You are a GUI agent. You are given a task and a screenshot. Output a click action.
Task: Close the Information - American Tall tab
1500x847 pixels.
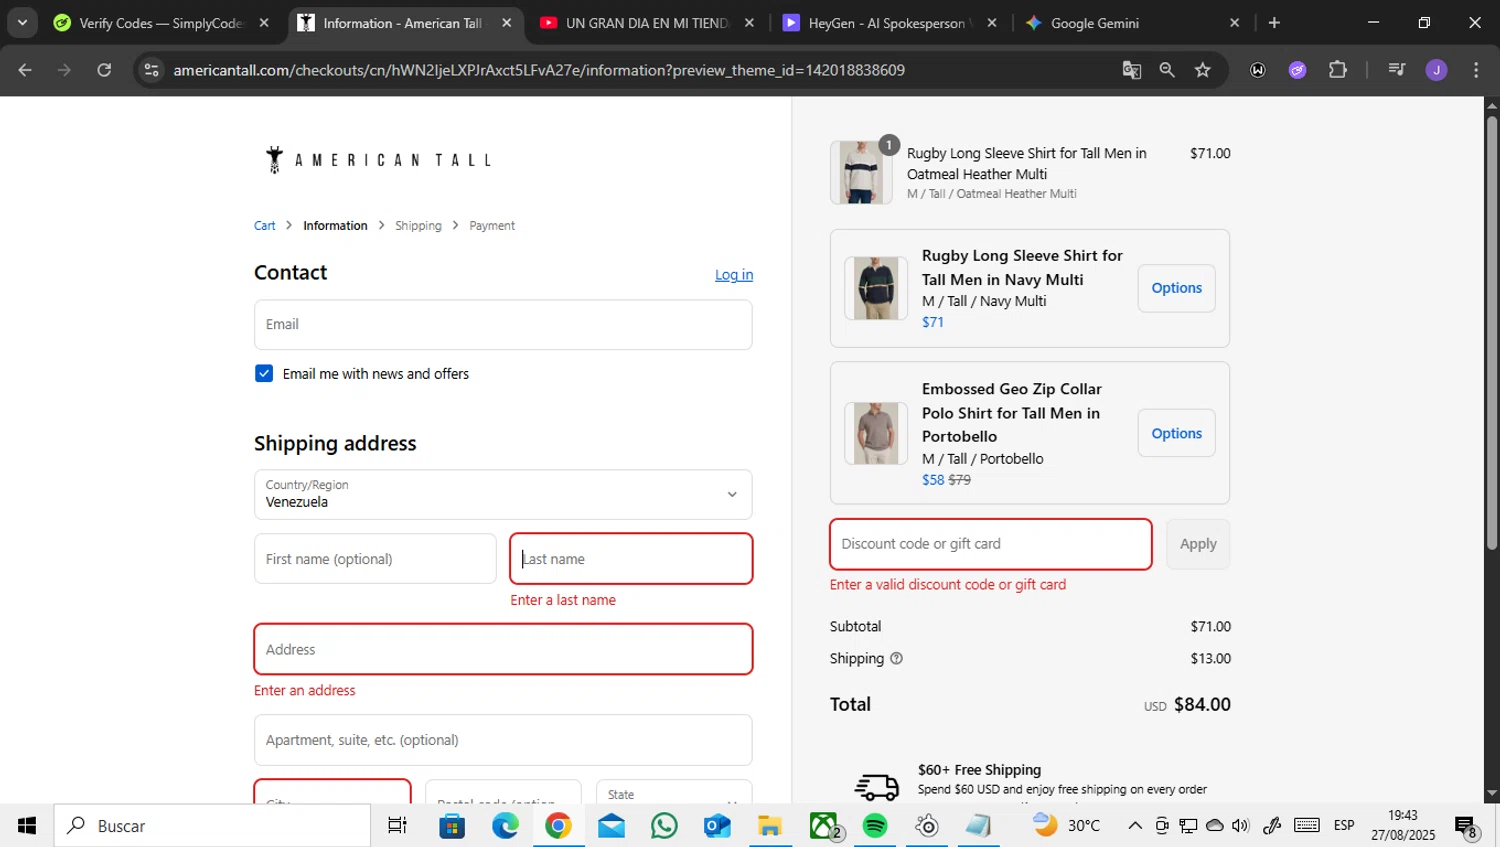coord(507,23)
